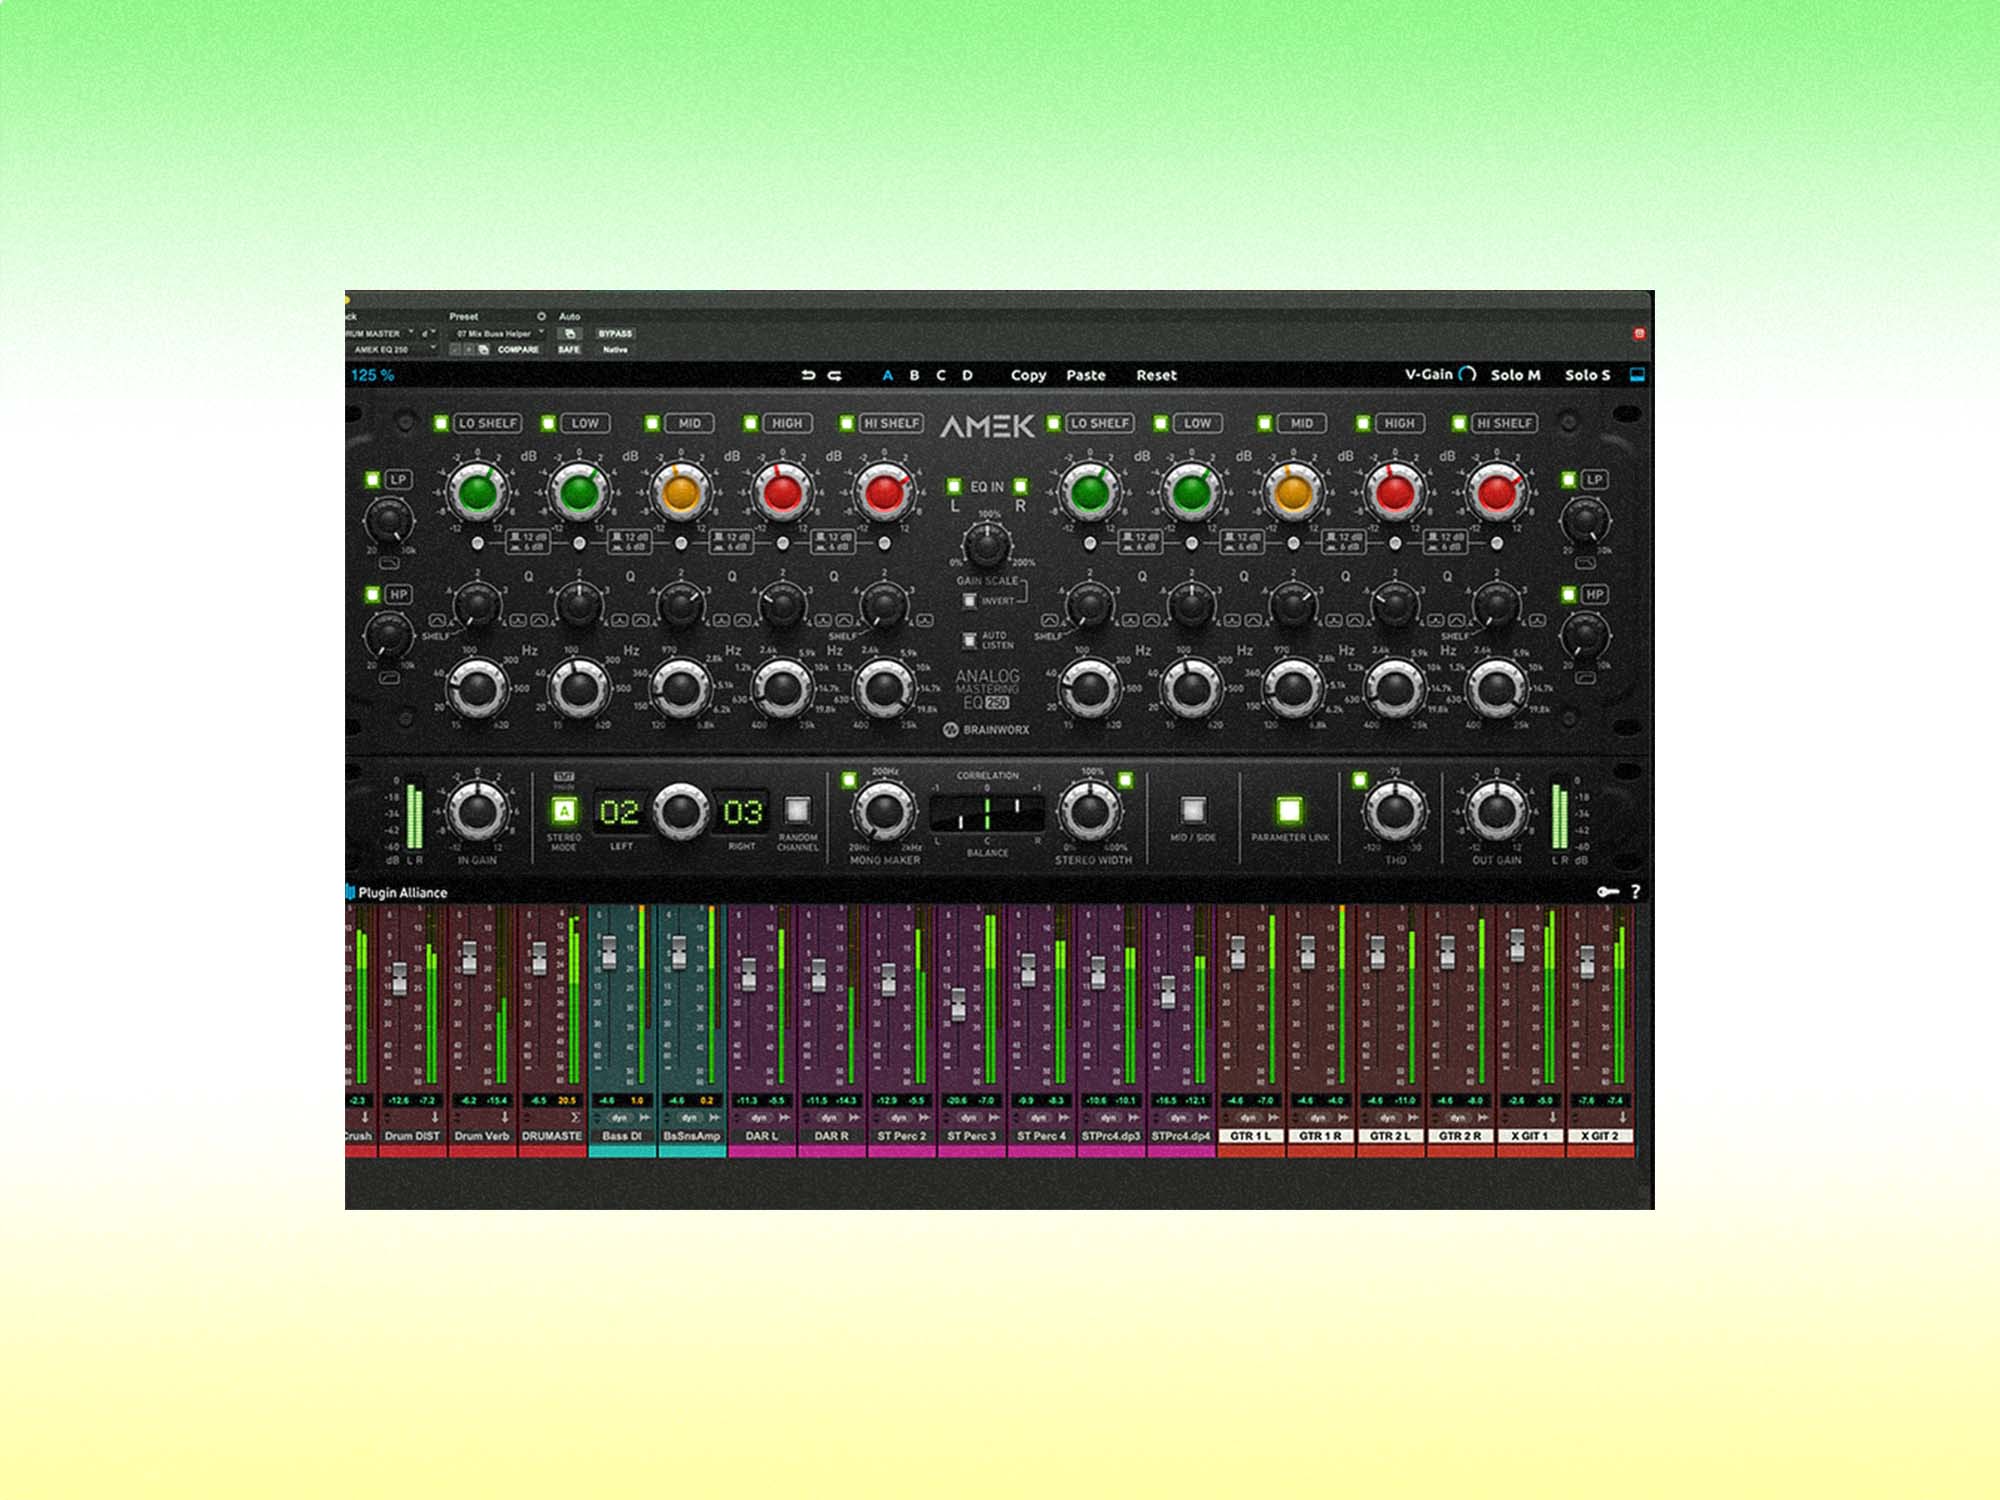
Task: Toggle EQ IN for the left channel
Action: tap(953, 486)
